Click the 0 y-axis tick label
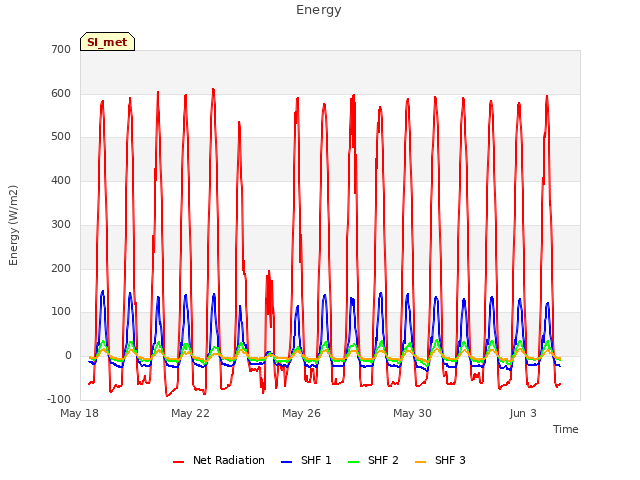 click(68, 356)
